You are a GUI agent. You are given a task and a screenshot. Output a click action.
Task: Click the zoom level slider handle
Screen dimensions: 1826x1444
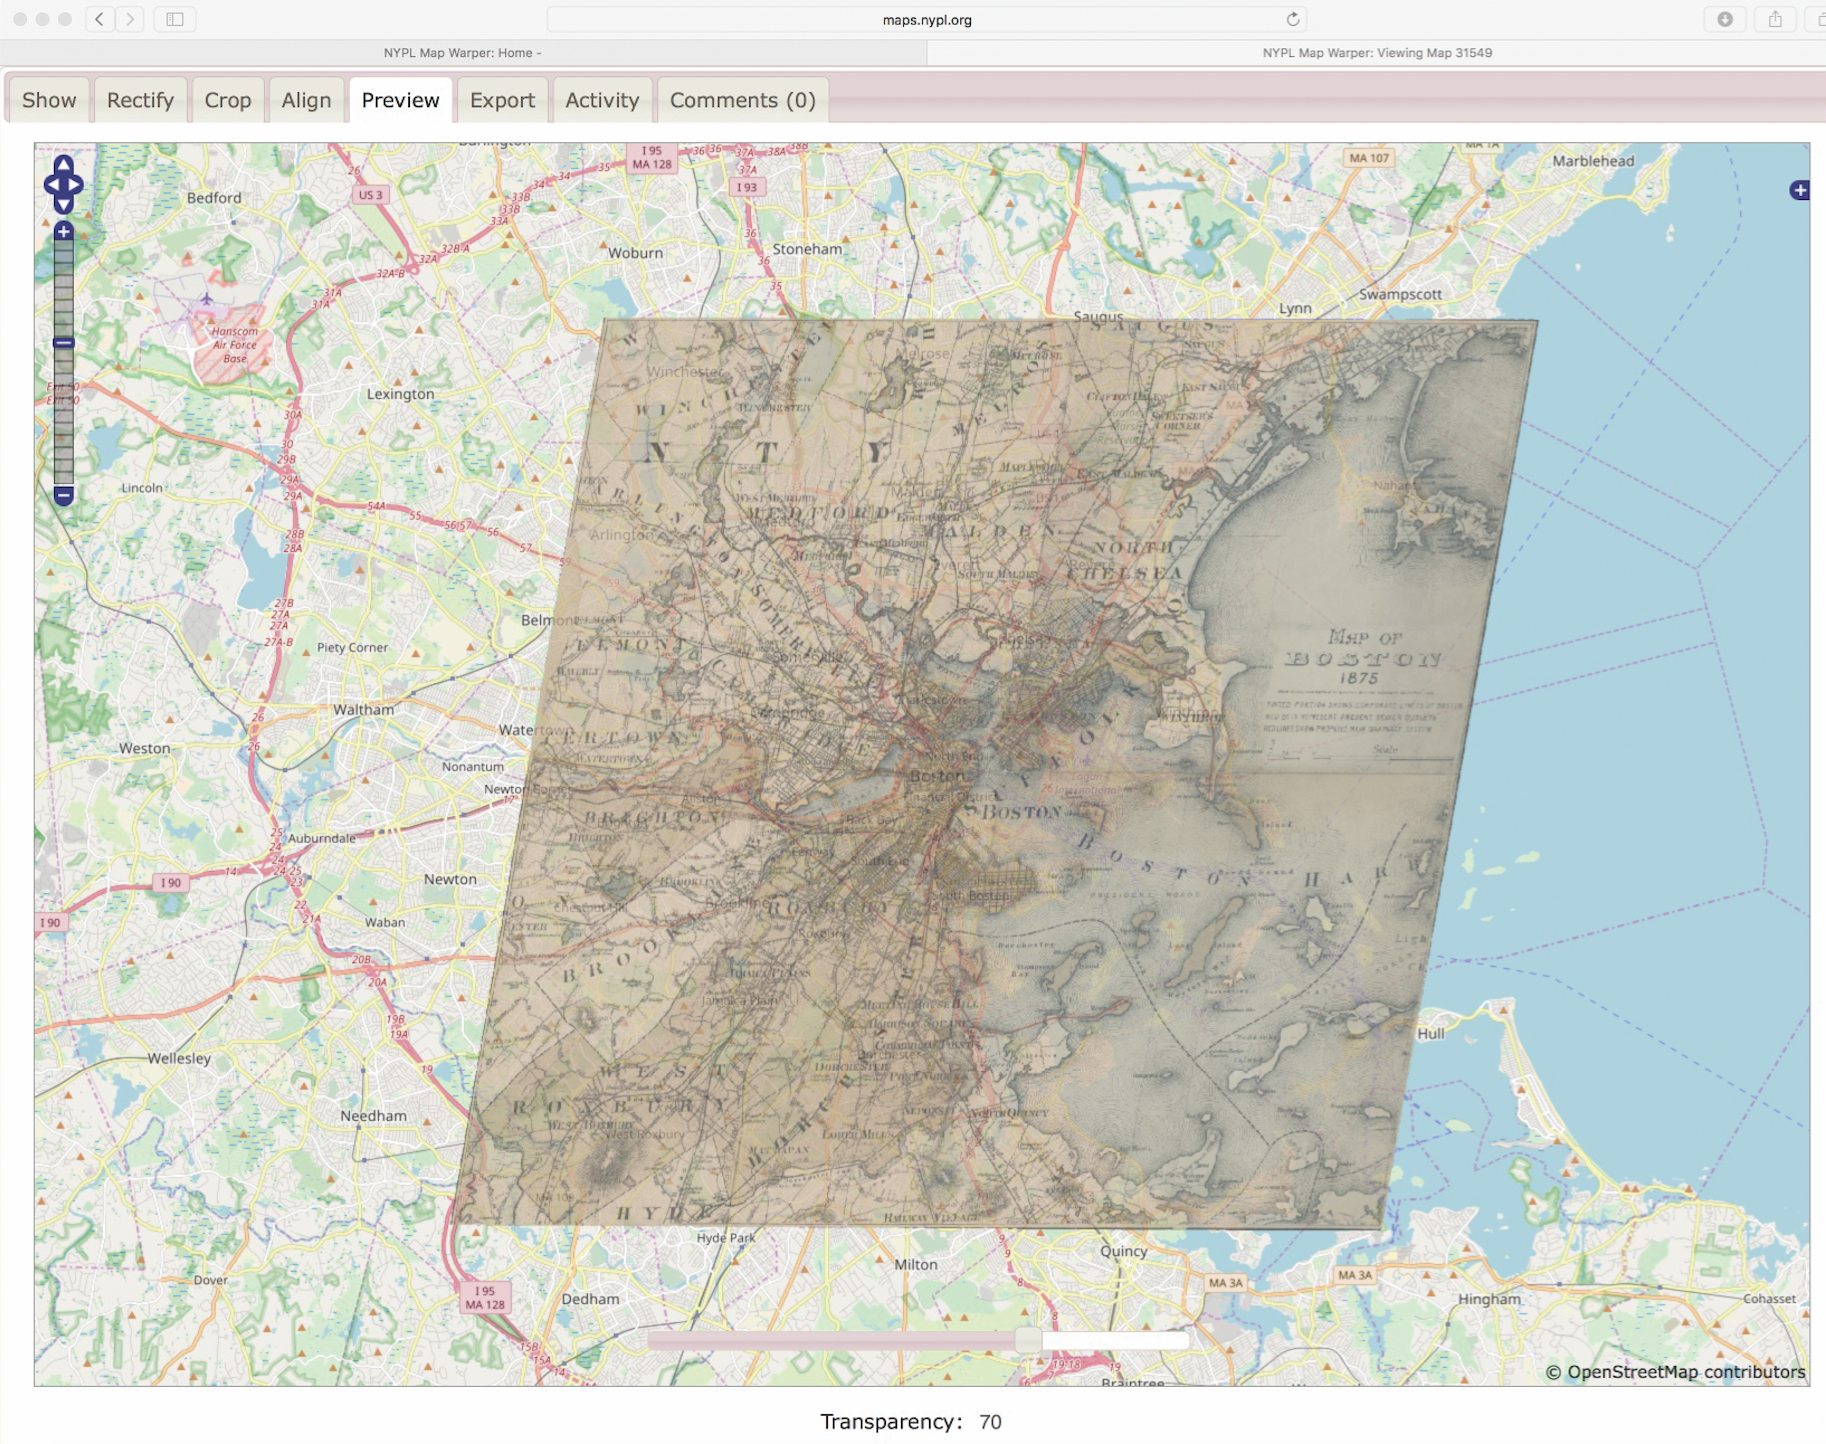point(63,343)
